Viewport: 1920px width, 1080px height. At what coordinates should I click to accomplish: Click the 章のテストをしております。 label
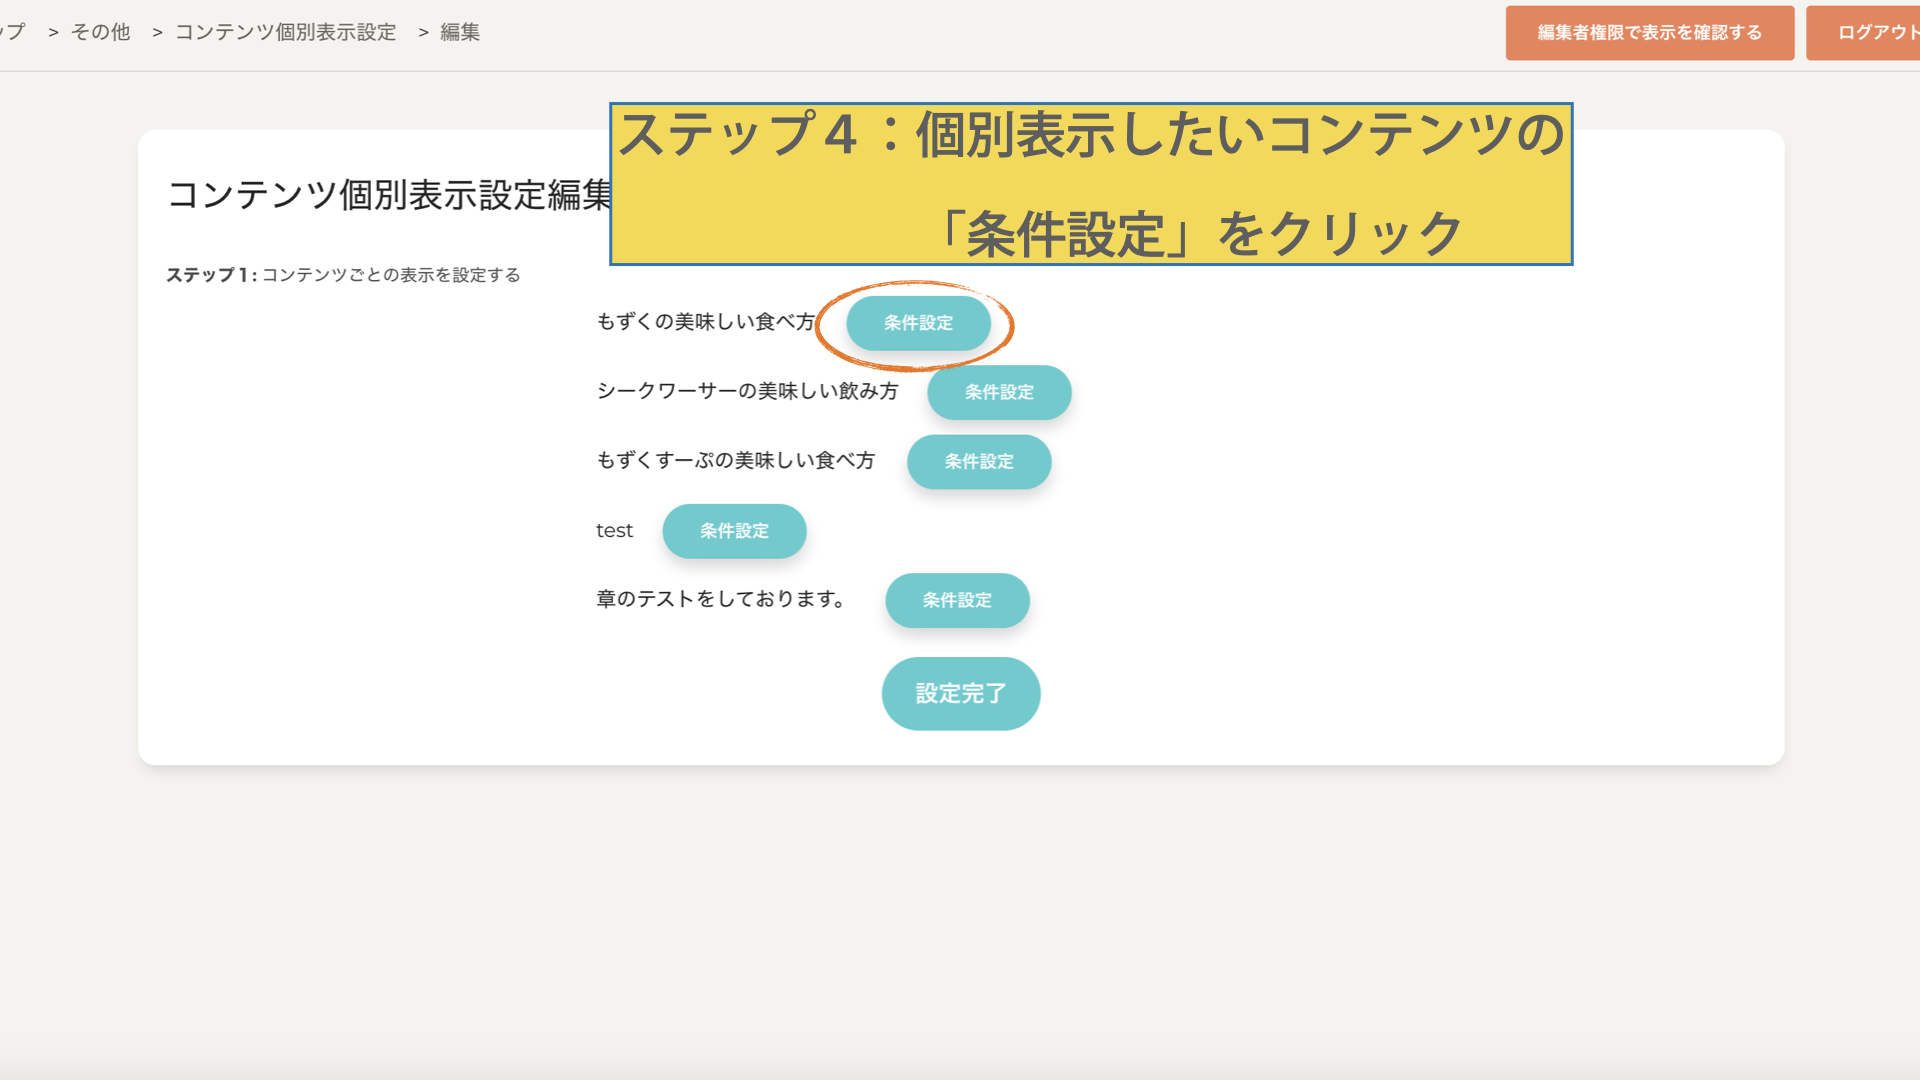coord(721,599)
